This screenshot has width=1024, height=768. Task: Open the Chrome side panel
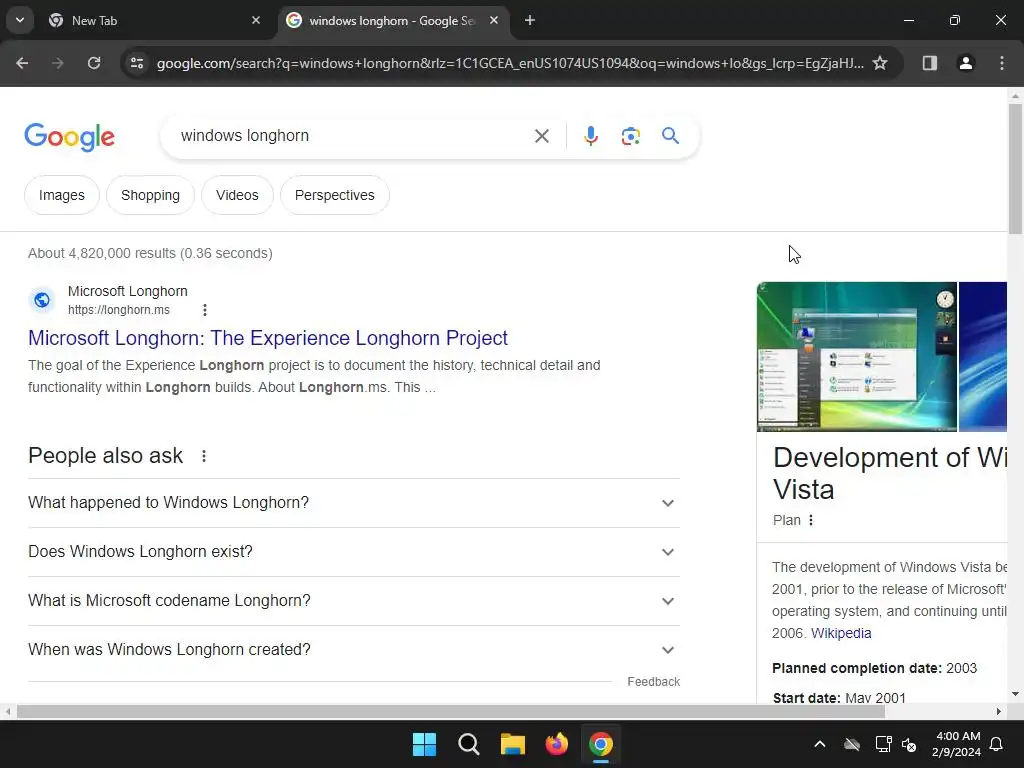[x=930, y=63]
